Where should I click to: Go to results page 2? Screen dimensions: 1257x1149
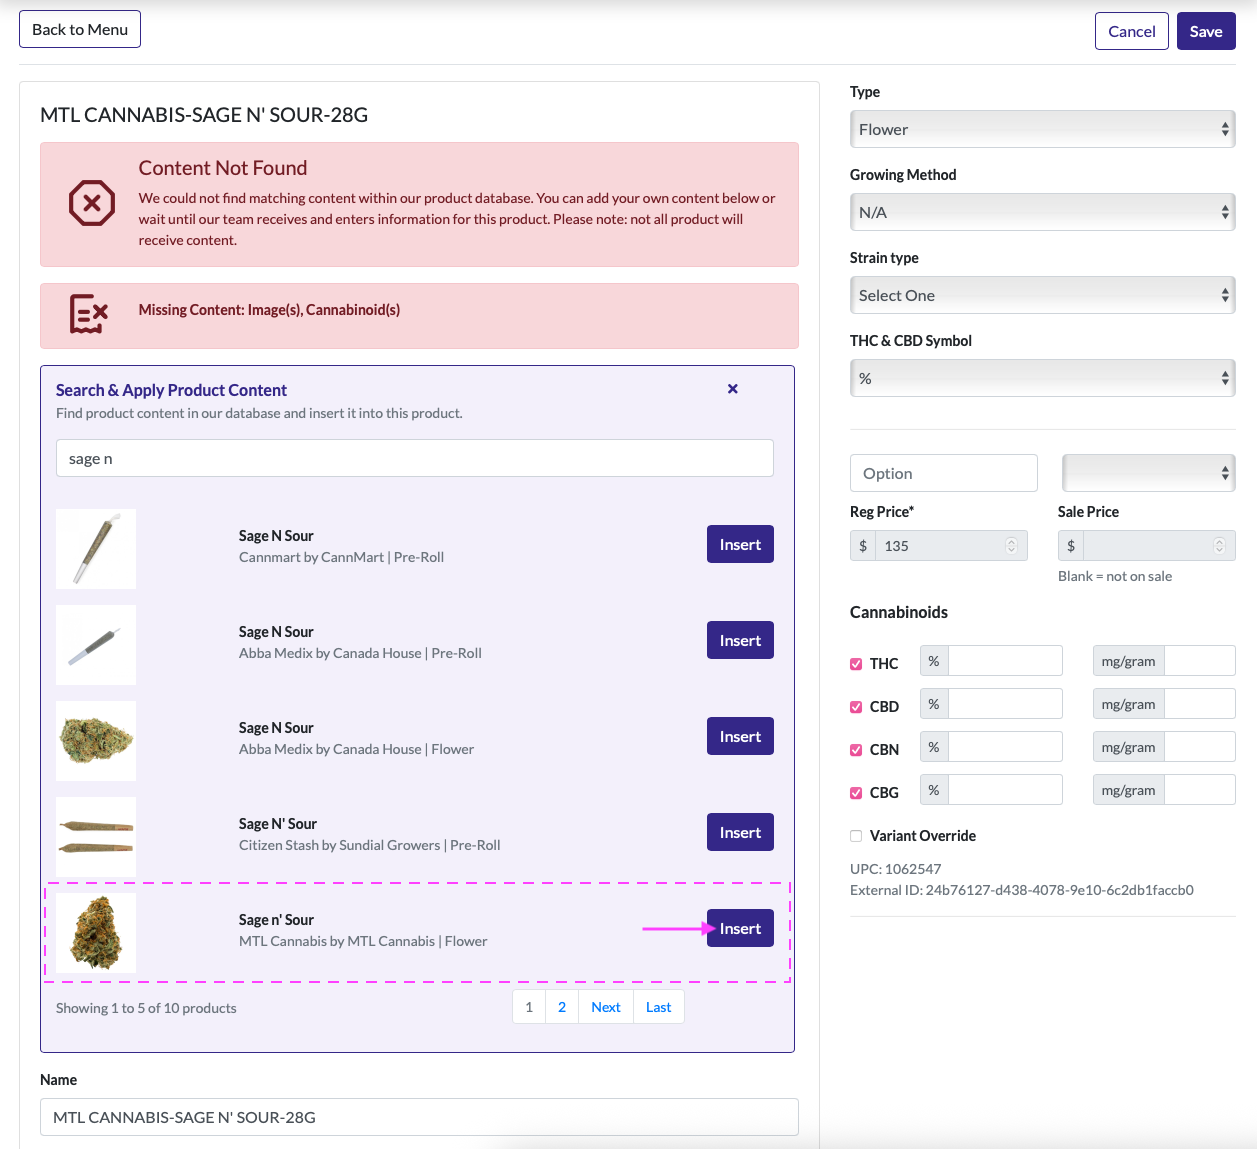point(562,1007)
